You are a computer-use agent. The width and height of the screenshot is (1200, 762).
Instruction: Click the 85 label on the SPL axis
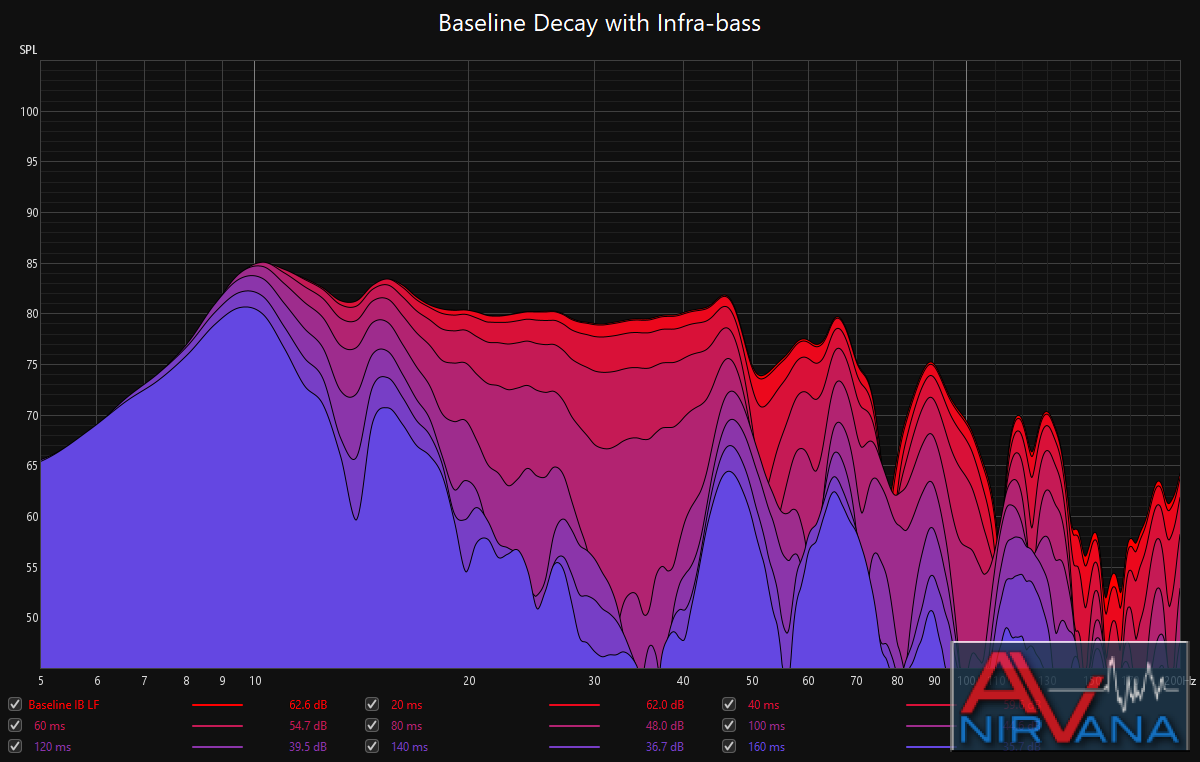point(32,264)
